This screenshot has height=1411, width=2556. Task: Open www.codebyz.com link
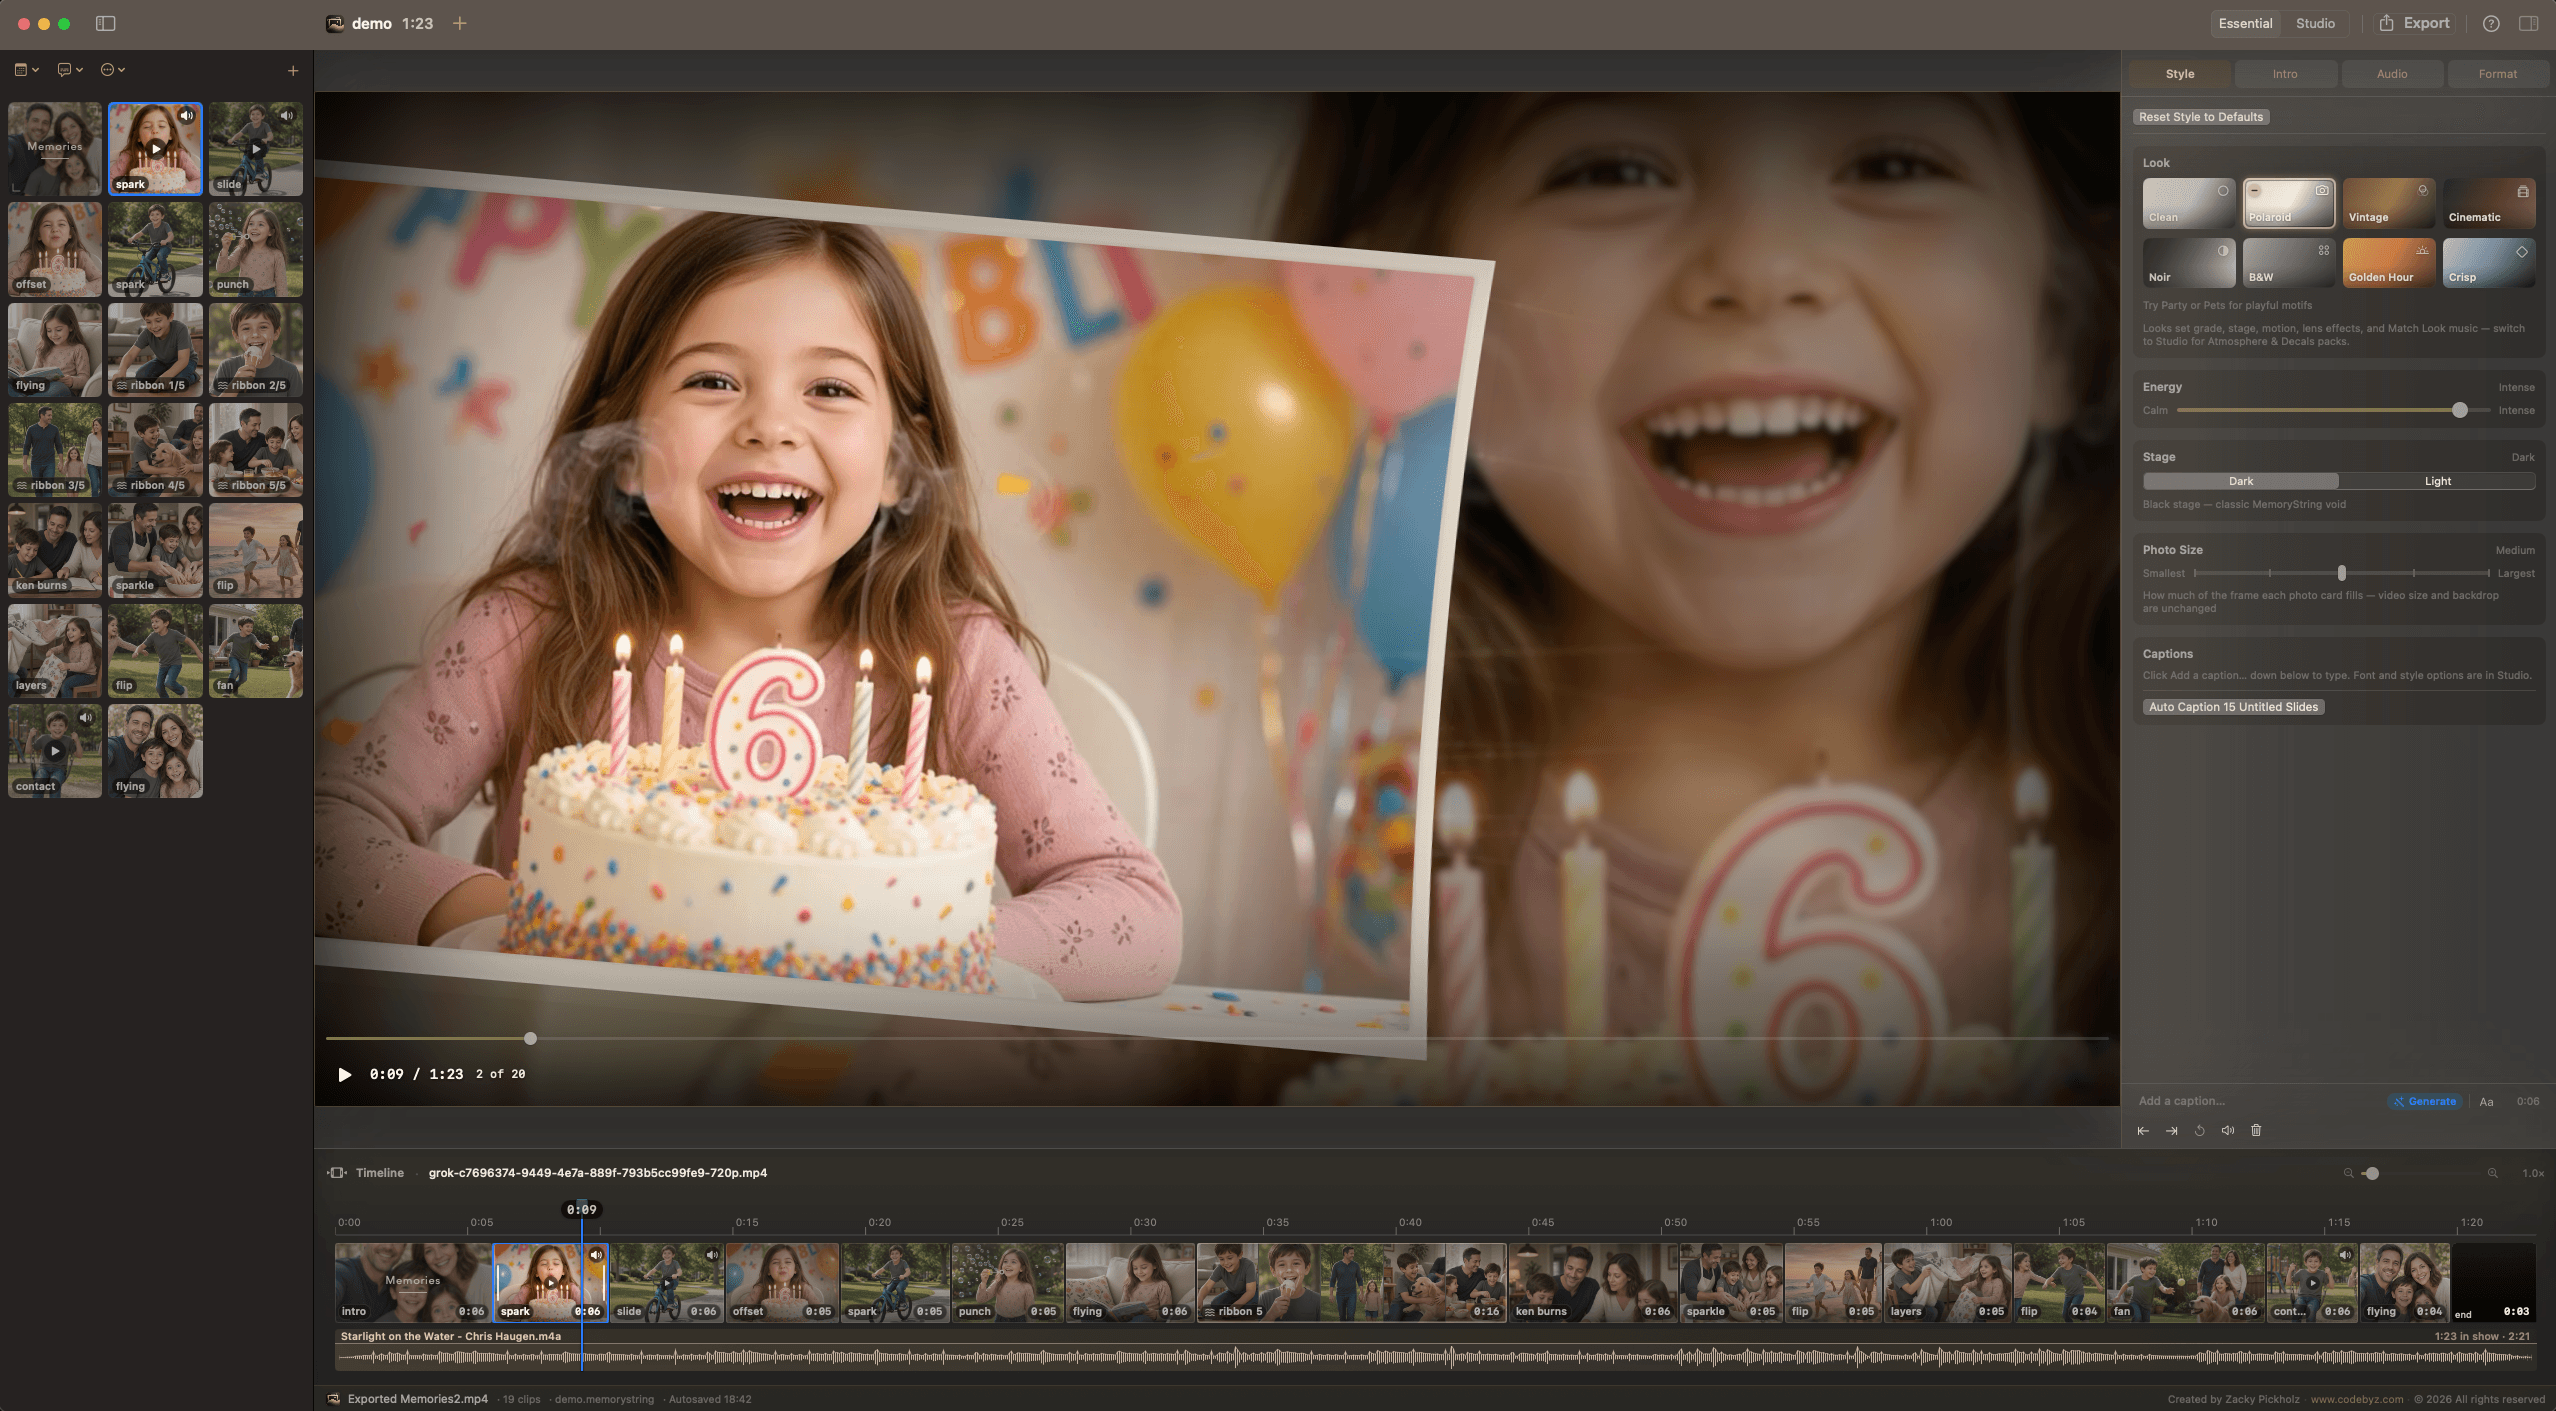point(2356,1400)
